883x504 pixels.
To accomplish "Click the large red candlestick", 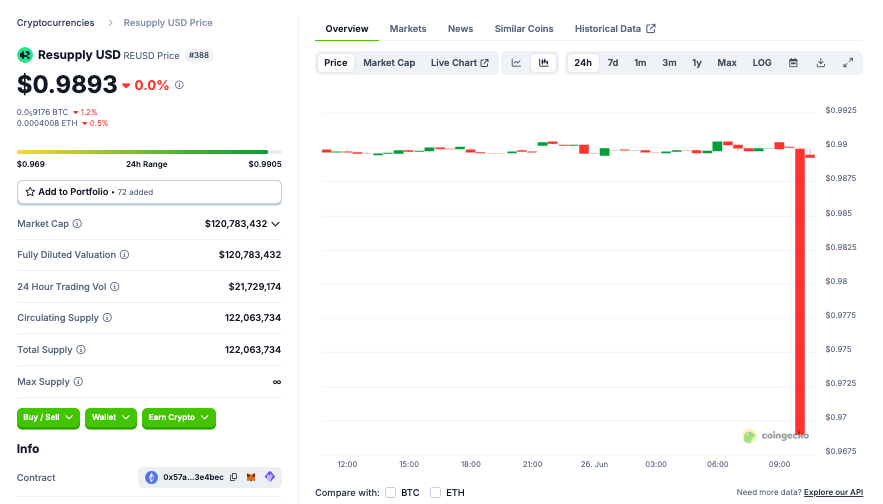I will point(800,290).
